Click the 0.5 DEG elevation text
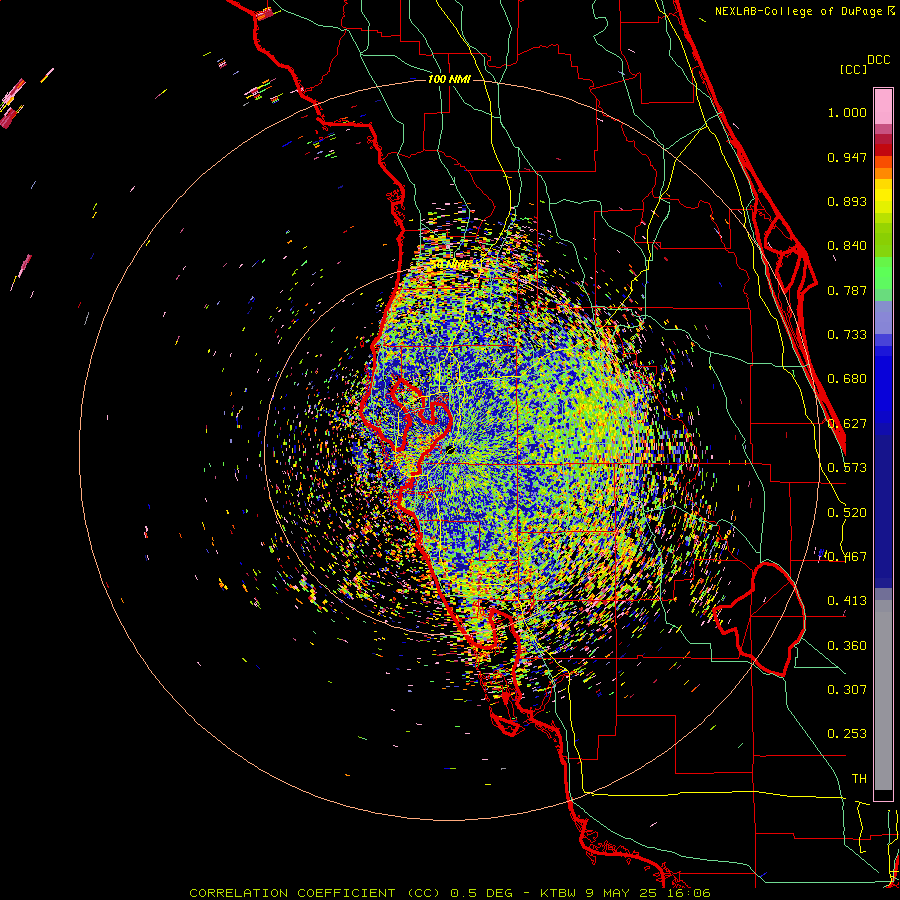The height and width of the screenshot is (900, 900). (x=482, y=893)
